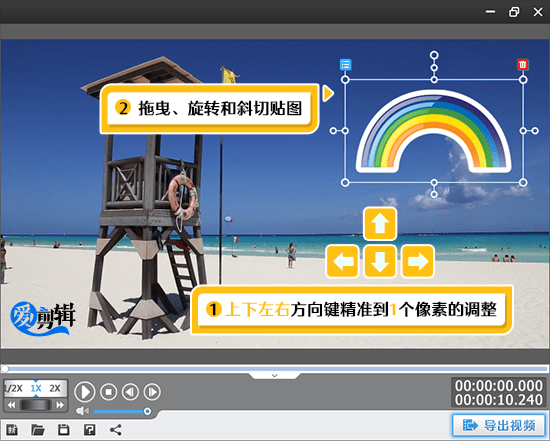Screen dimensions: 550x441
Task: Open the blue sticker settings list icon
Action: (346, 65)
